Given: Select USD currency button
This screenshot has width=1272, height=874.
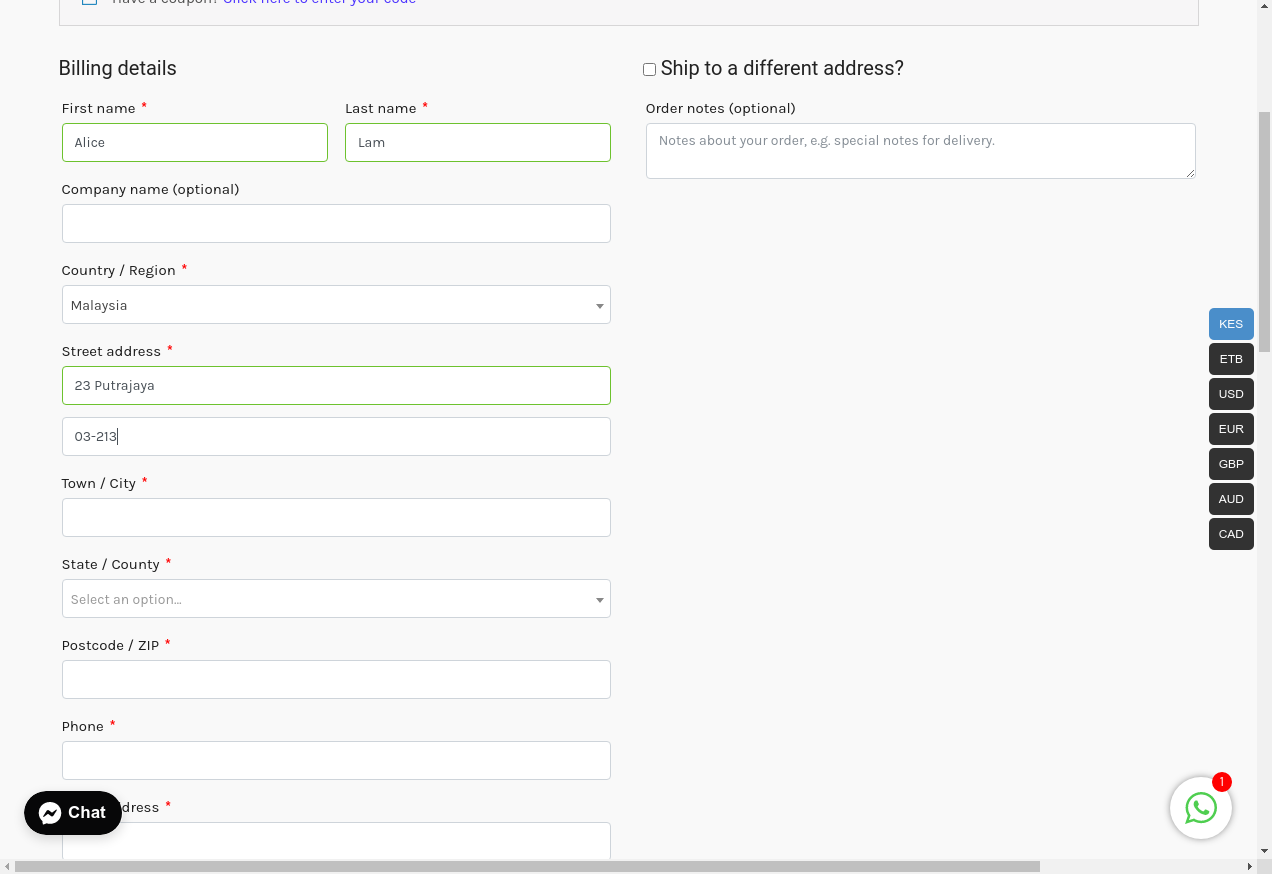Looking at the screenshot, I should click(x=1230, y=394).
